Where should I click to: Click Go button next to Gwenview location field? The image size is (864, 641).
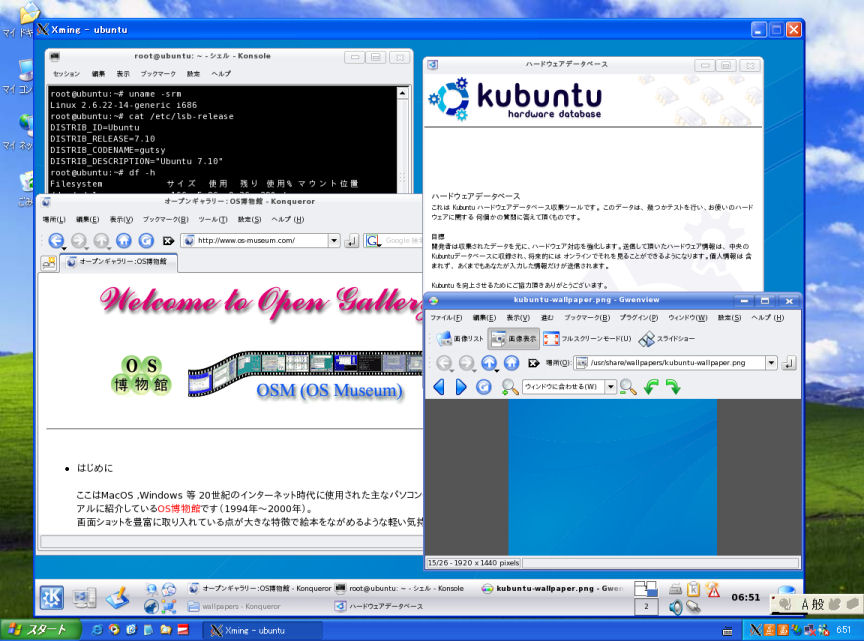[789, 363]
